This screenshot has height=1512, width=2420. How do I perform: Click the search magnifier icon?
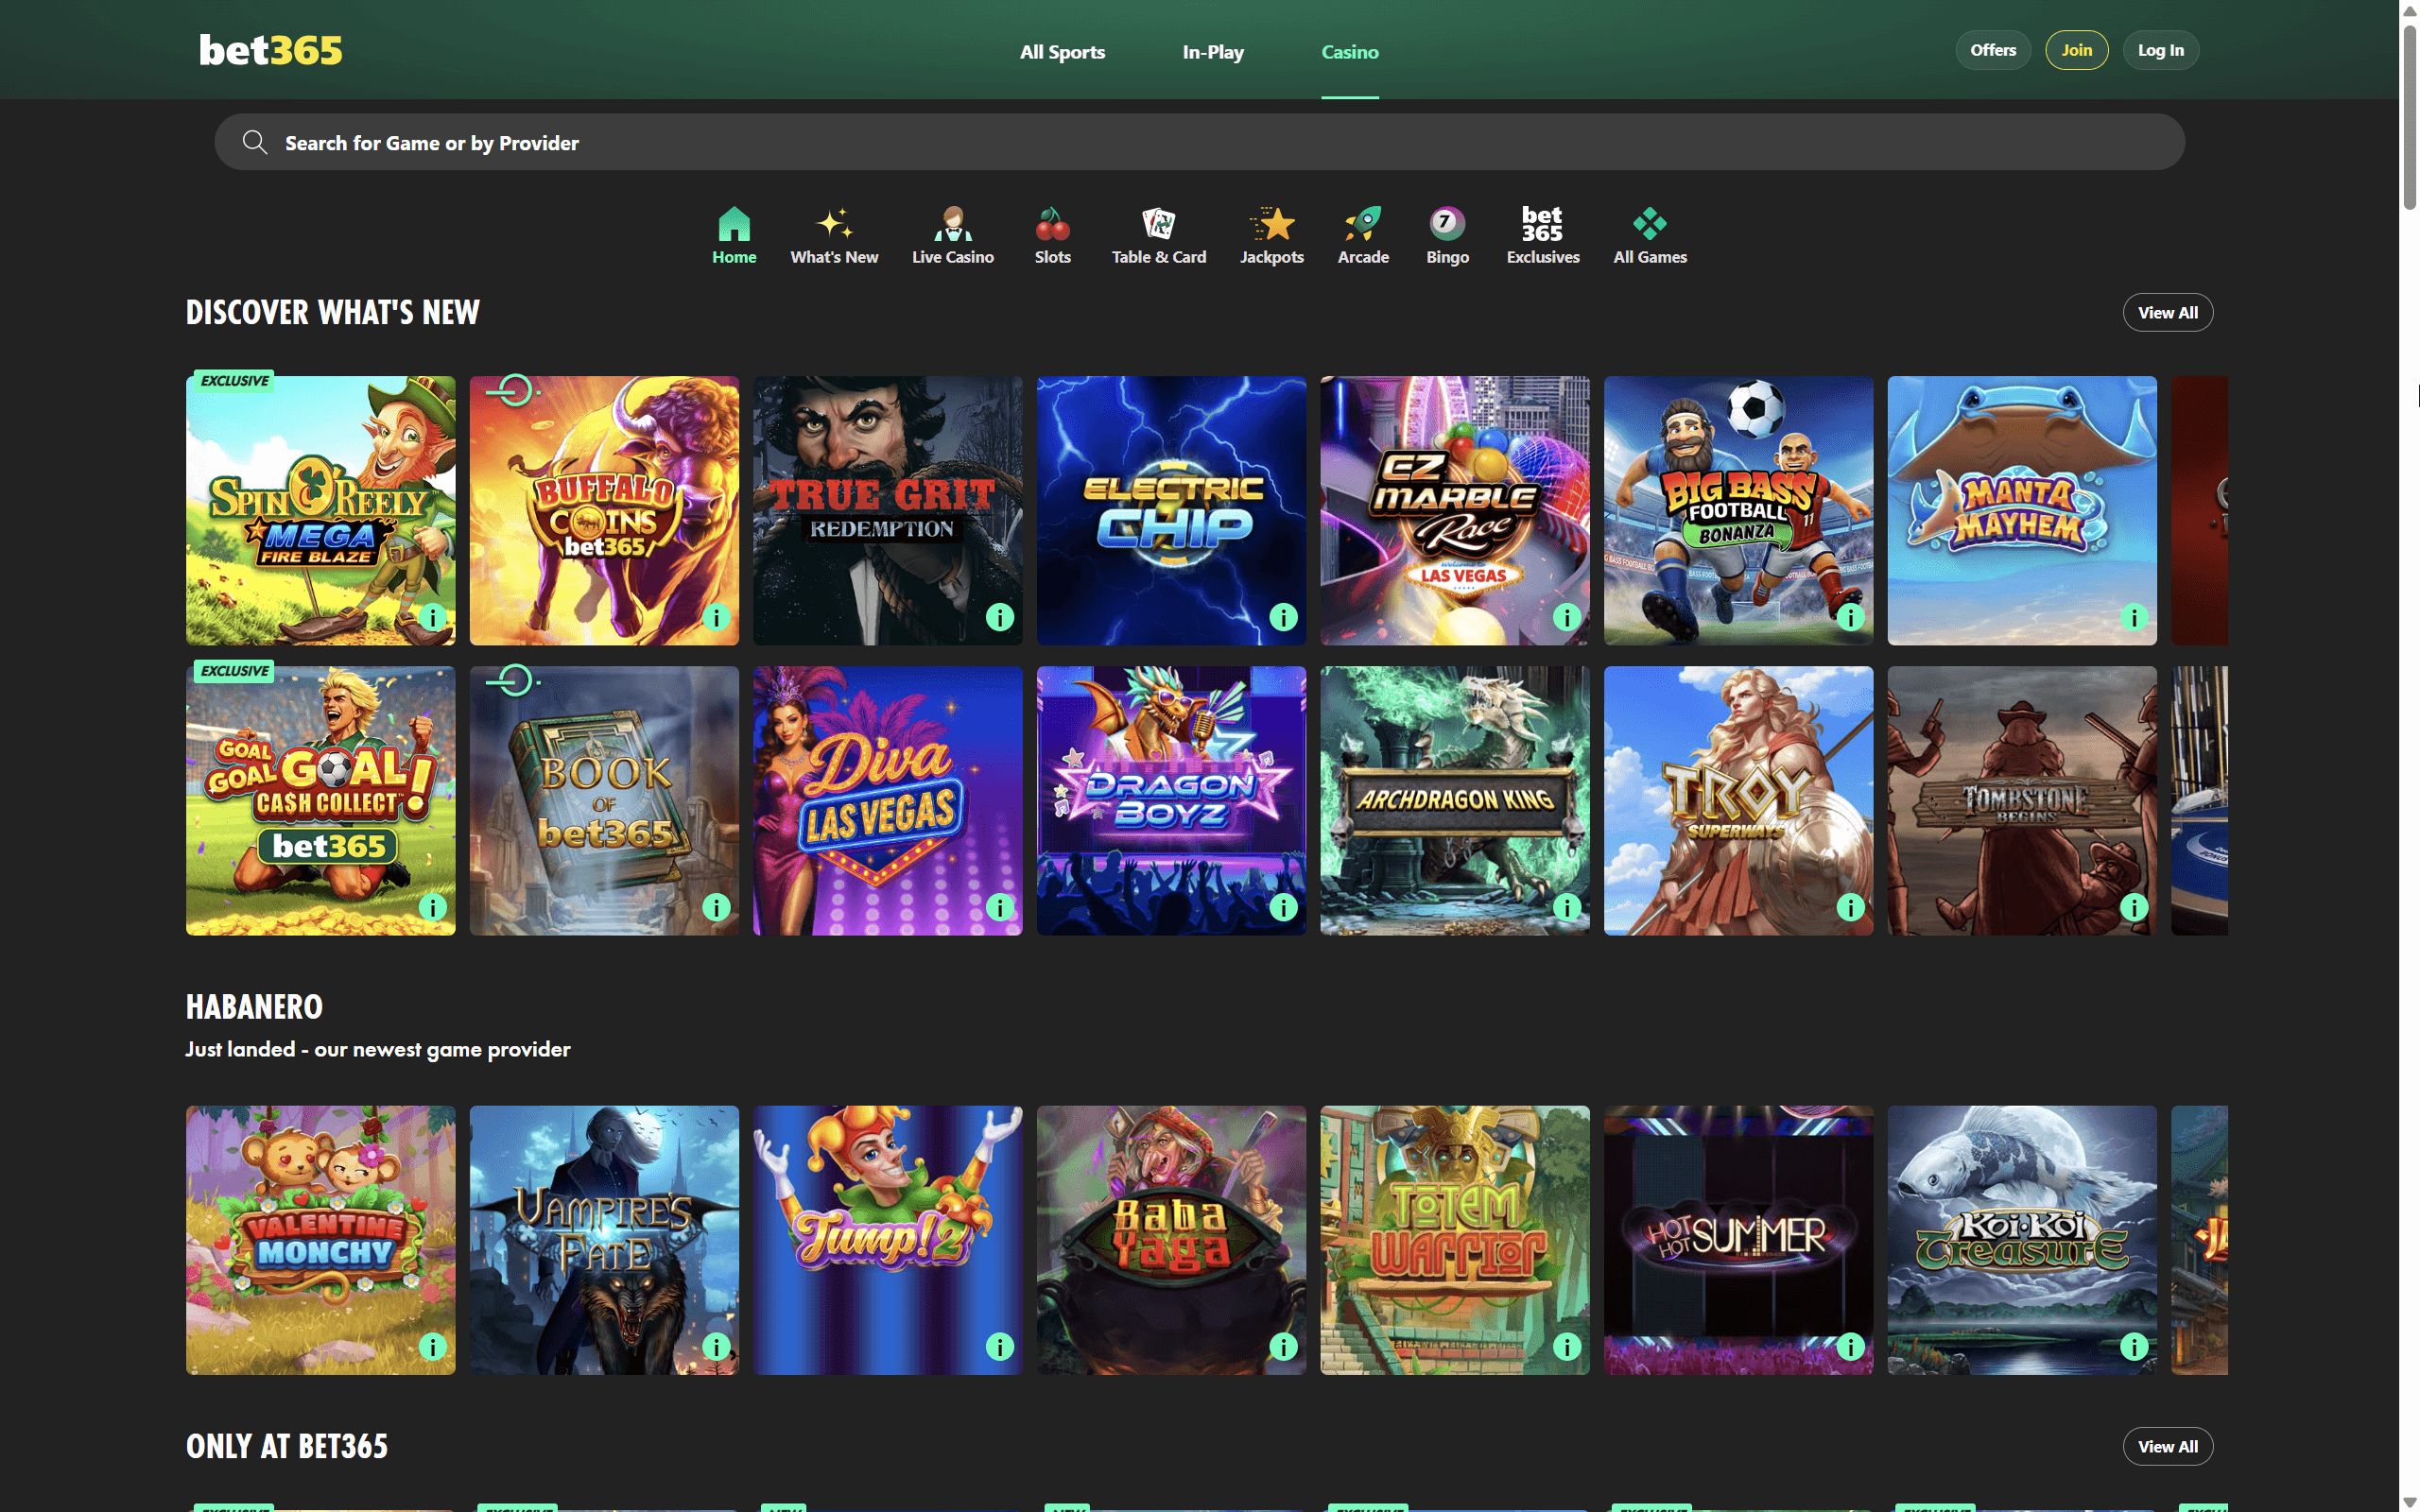pos(255,142)
